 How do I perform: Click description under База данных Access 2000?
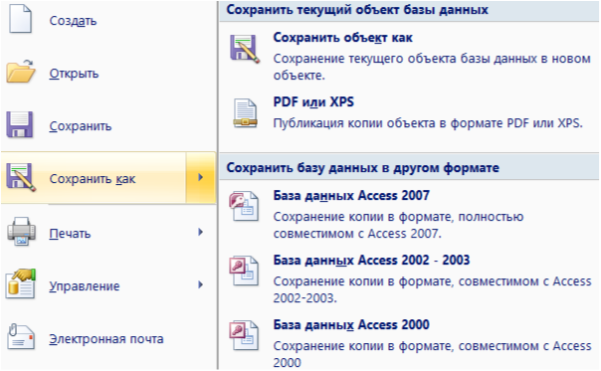[x=432, y=354]
